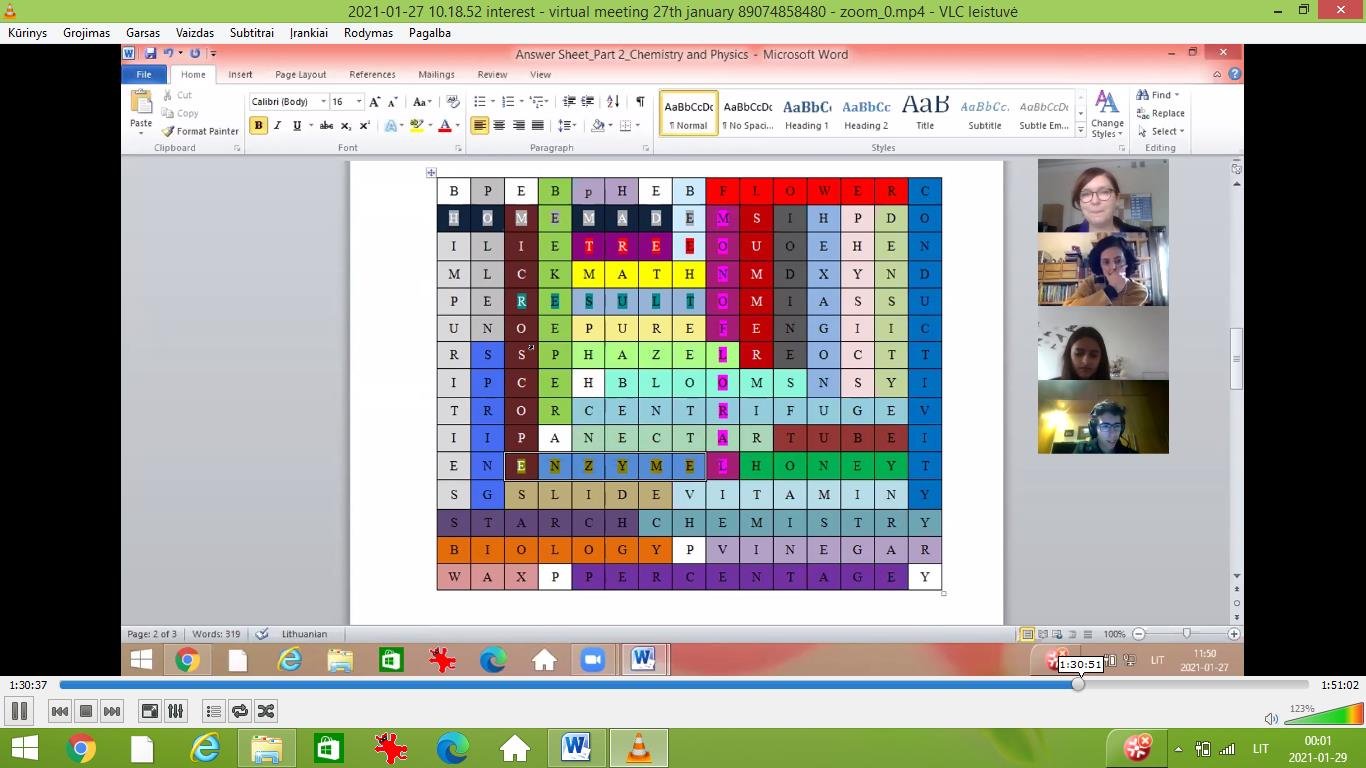Launch Google Chrome from the bottom taskbar
Screen dimensions: 1366x768
[x=81, y=748]
